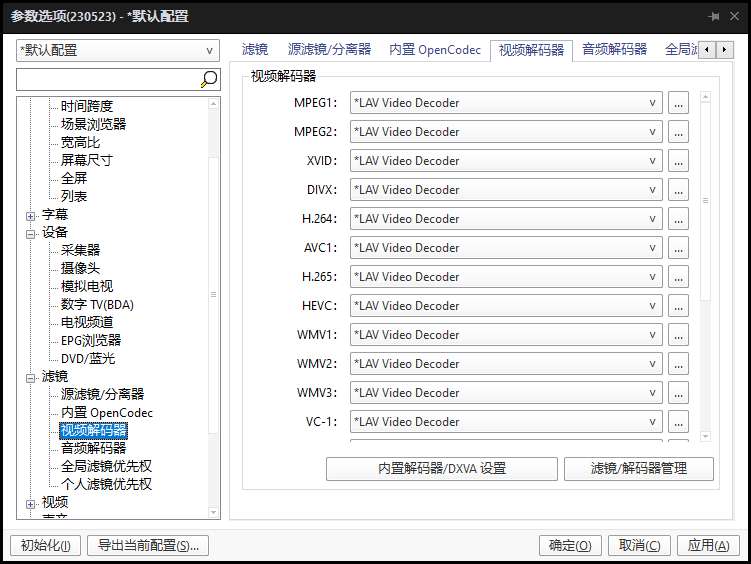Open the 默认配置 profile dropdown

click(118, 51)
